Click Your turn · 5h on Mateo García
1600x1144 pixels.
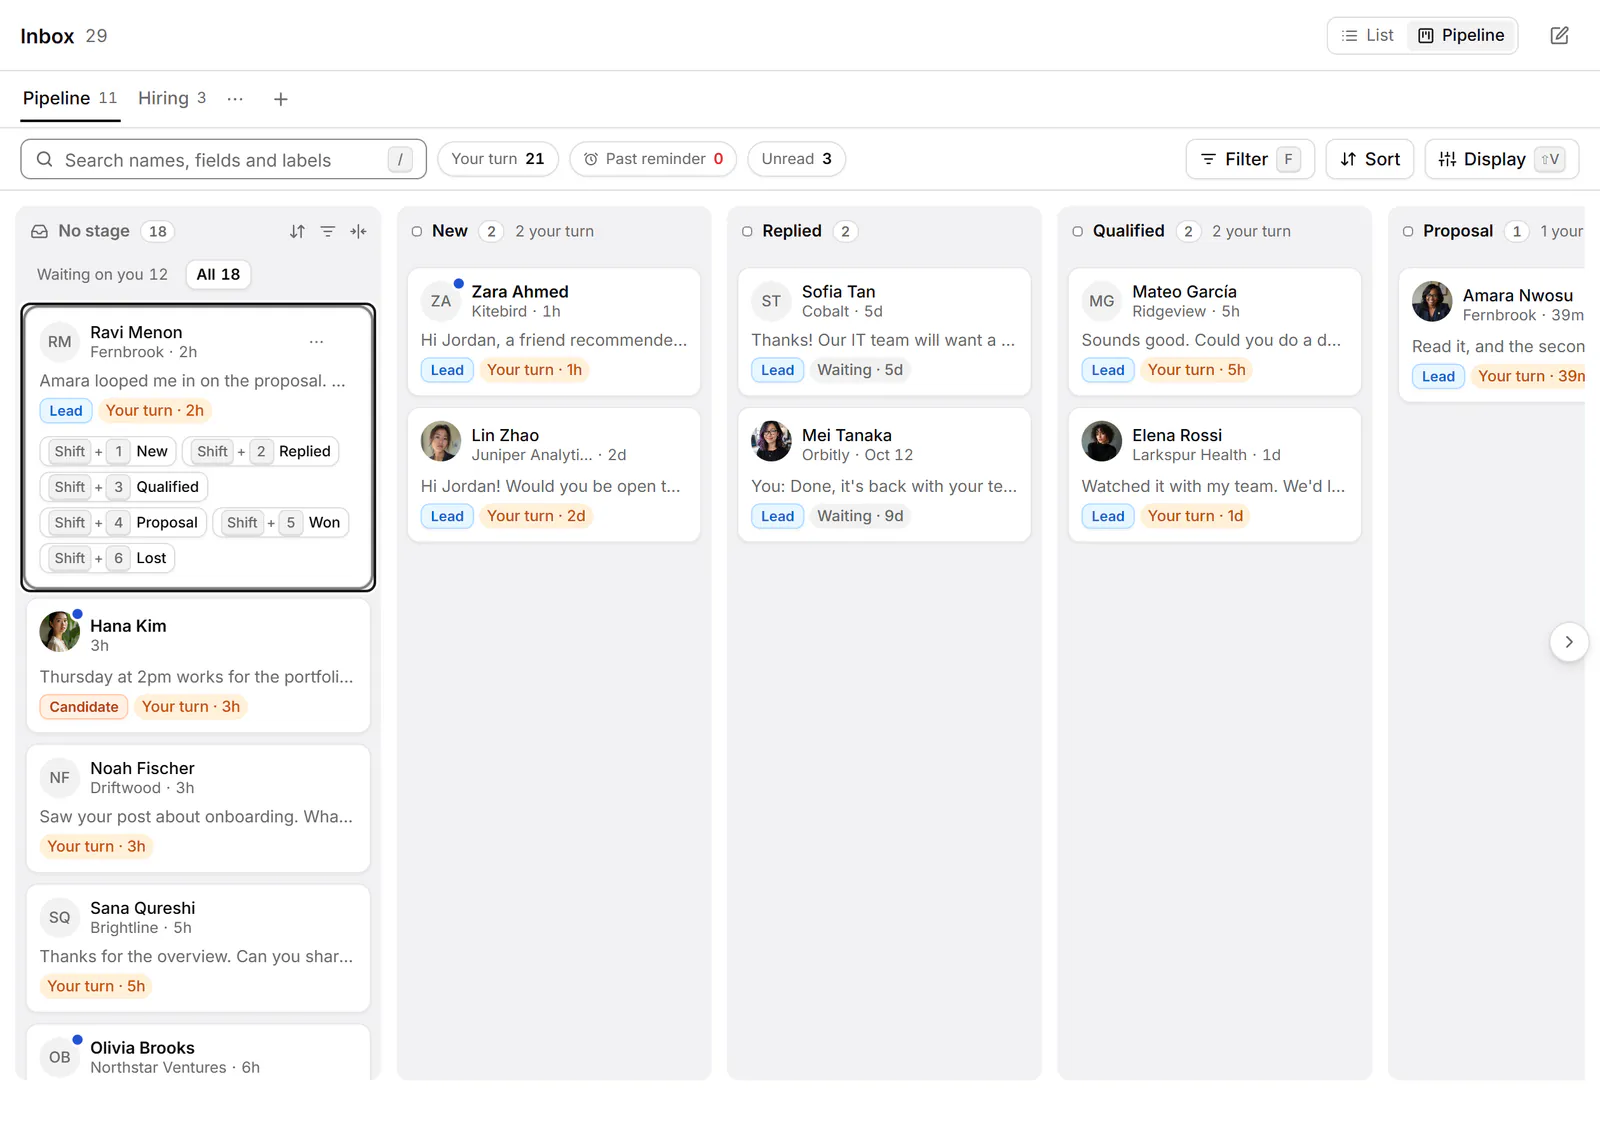tap(1196, 370)
